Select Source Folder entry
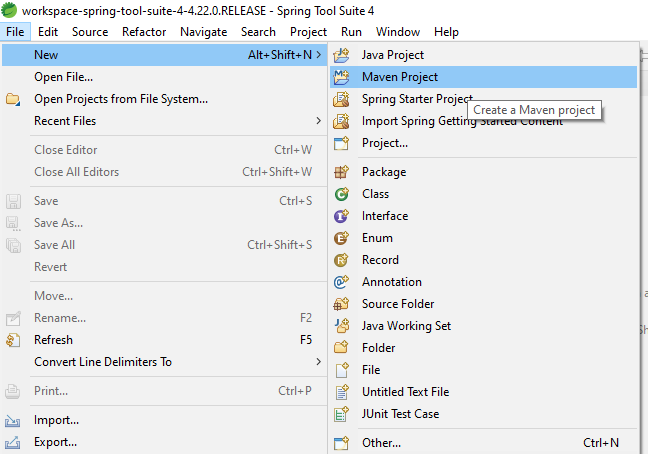This screenshot has width=648, height=454. 484,304
